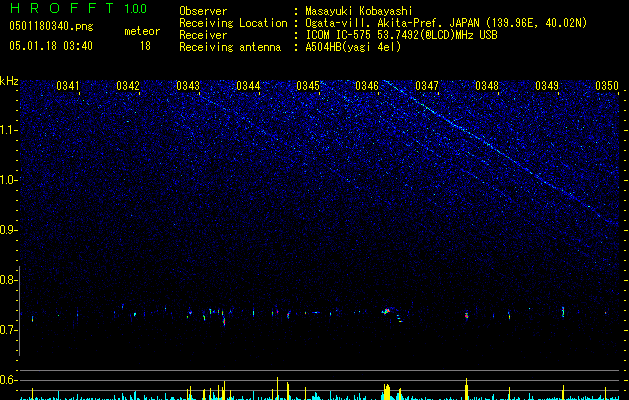The height and width of the screenshot is (400, 629).
Task: Select the Ogata-vill. Akita-Pref. JAPAN location text
Action: point(446,23)
